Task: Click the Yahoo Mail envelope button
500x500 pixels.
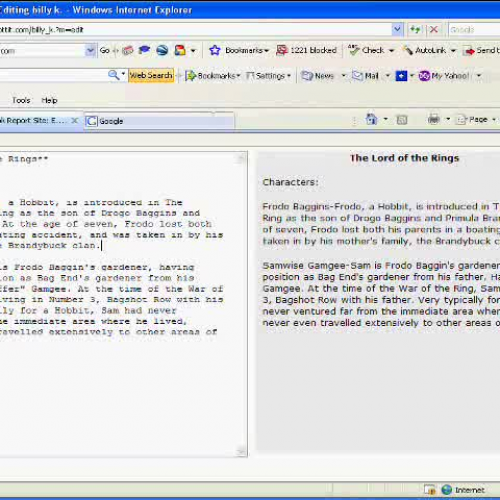Action: 365,76
